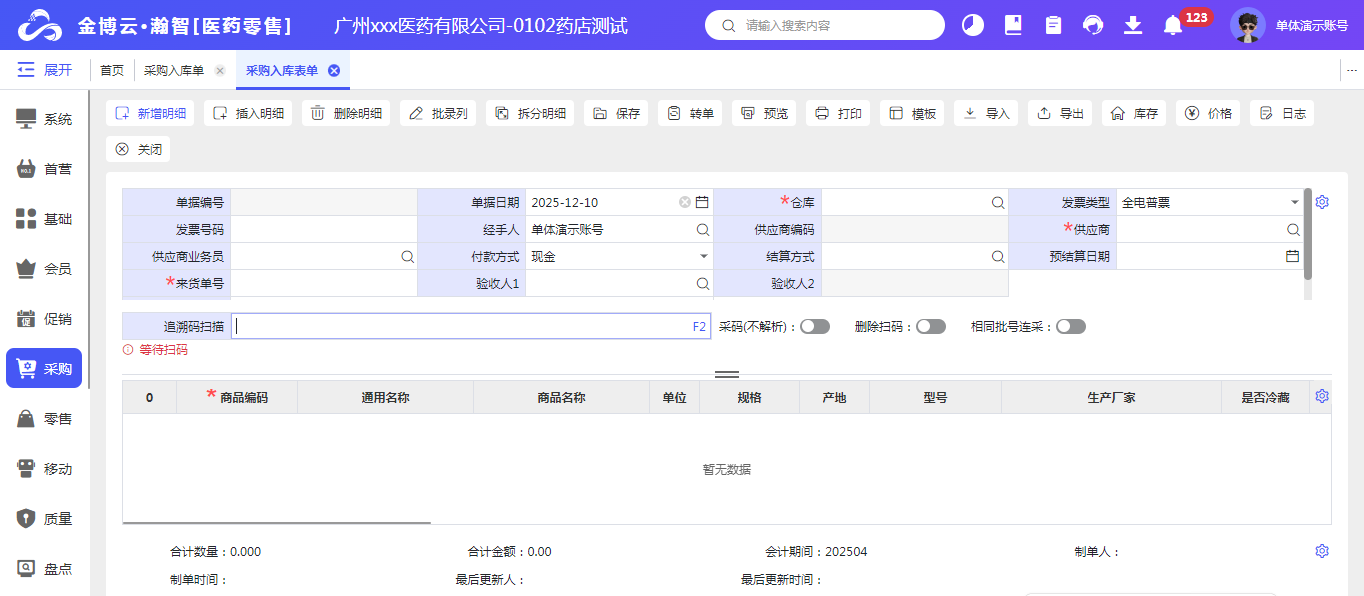Open the 付款方式 dropdown
The height and width of the screenshot is (596, 1364).
tap(703, 257)
